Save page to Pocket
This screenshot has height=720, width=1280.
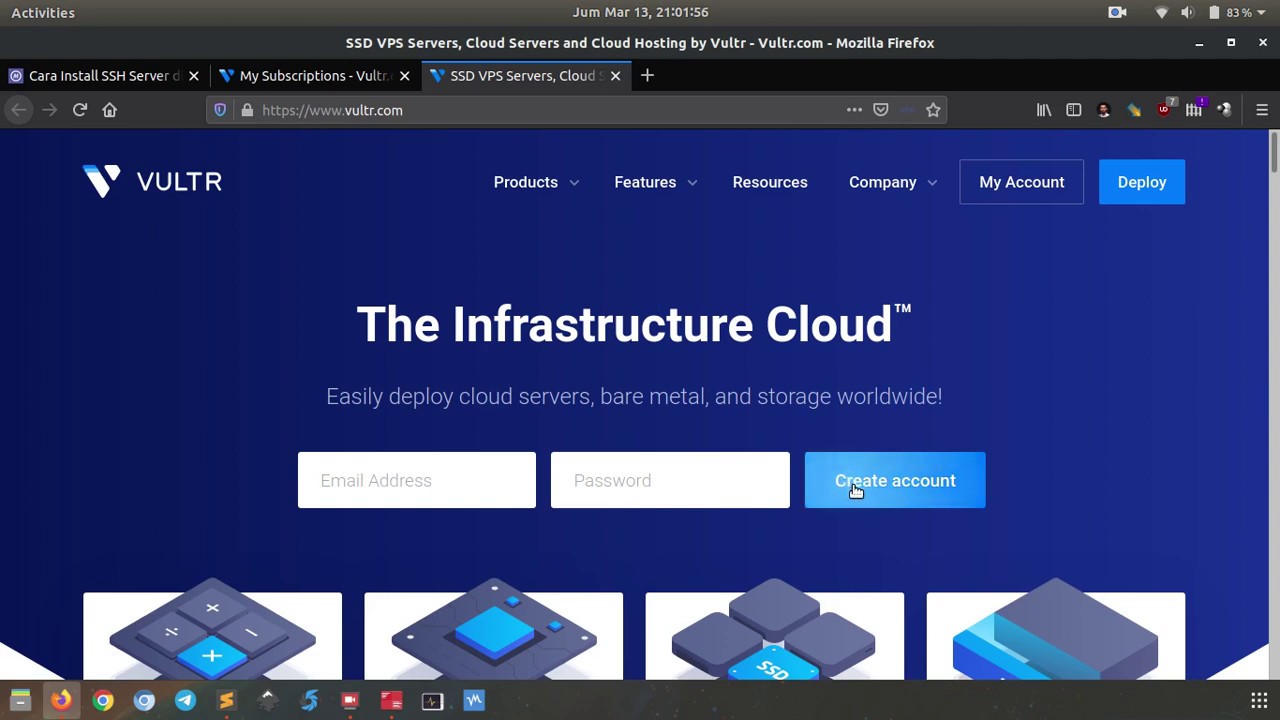(x=881, y=110)
